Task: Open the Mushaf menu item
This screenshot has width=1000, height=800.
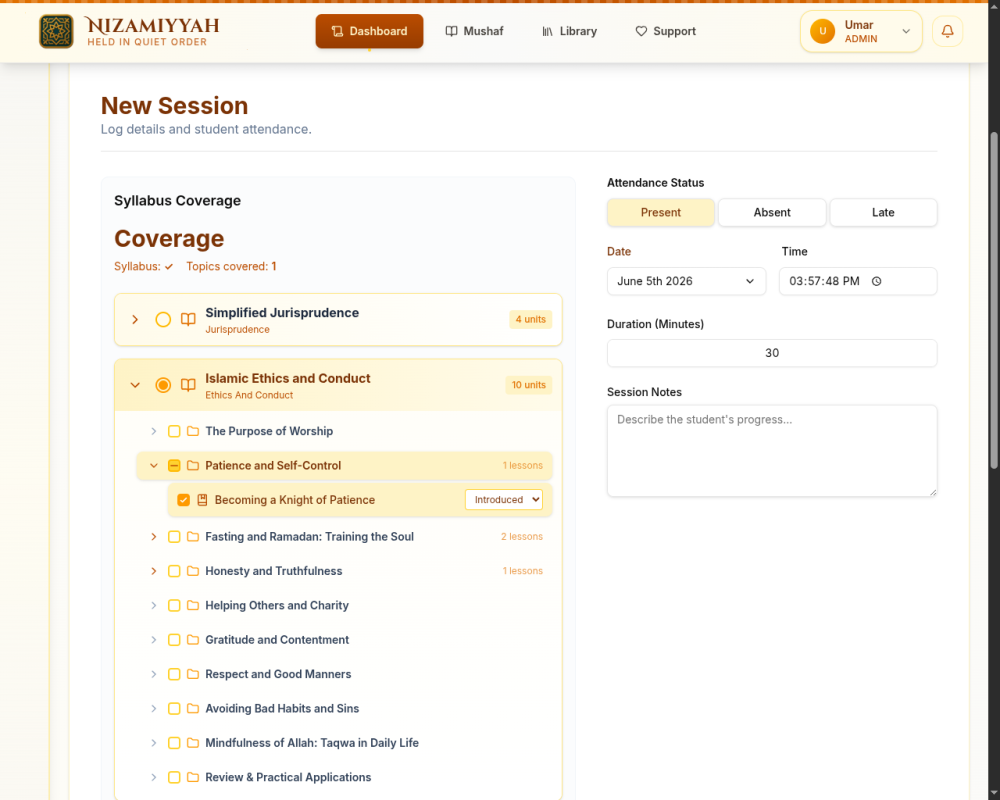Action: (474, 31)
